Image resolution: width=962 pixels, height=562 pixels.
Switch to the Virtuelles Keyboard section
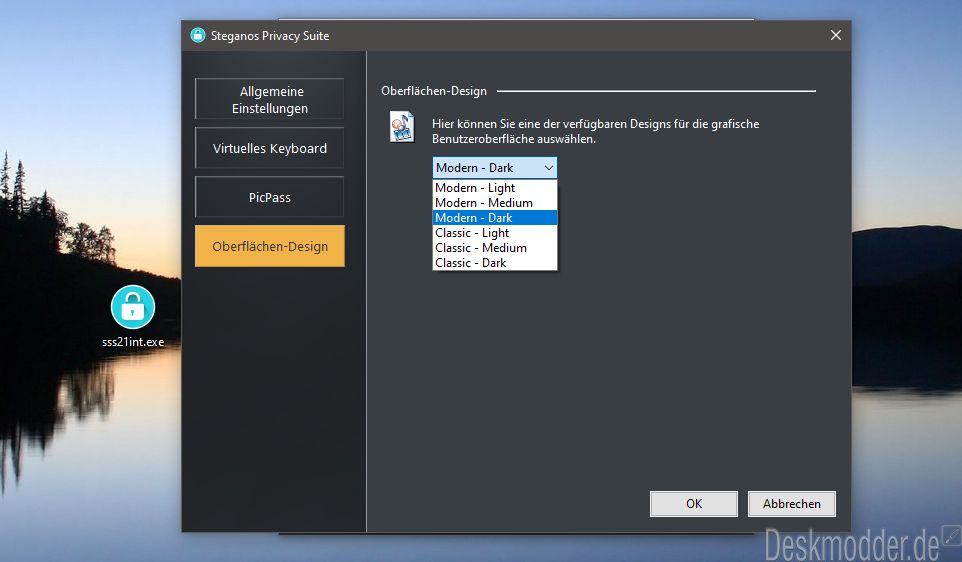269,148
